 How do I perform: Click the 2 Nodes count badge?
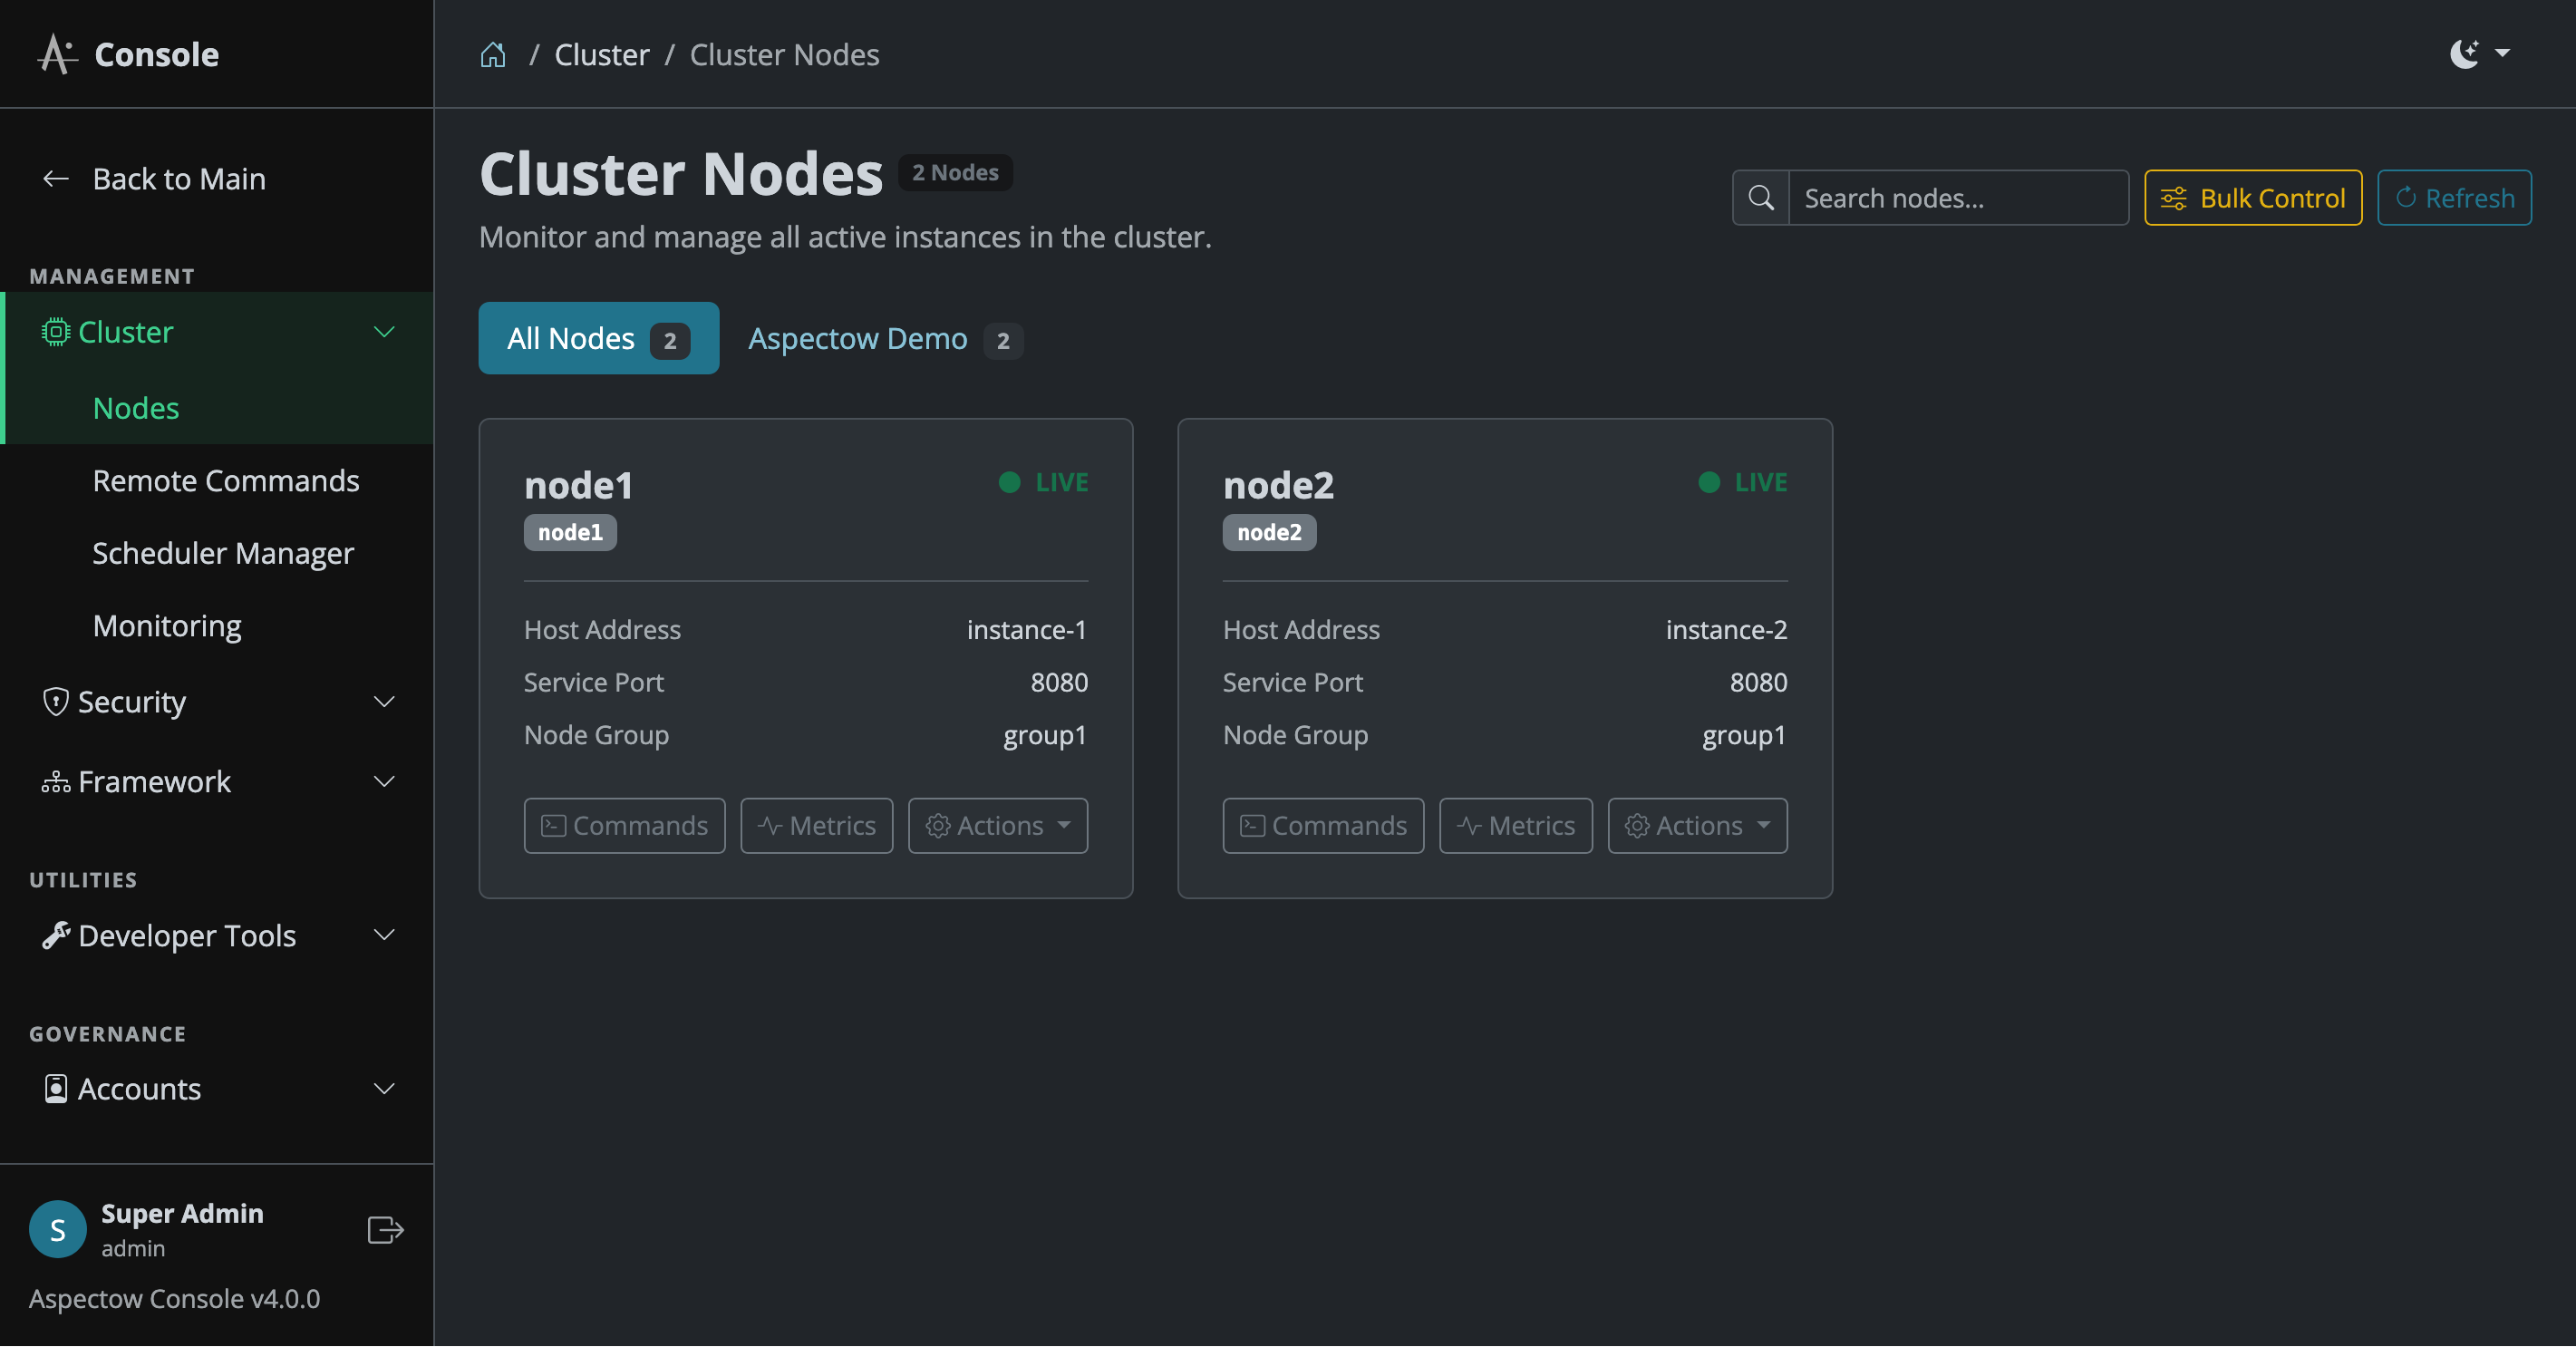tap(955, 173)
